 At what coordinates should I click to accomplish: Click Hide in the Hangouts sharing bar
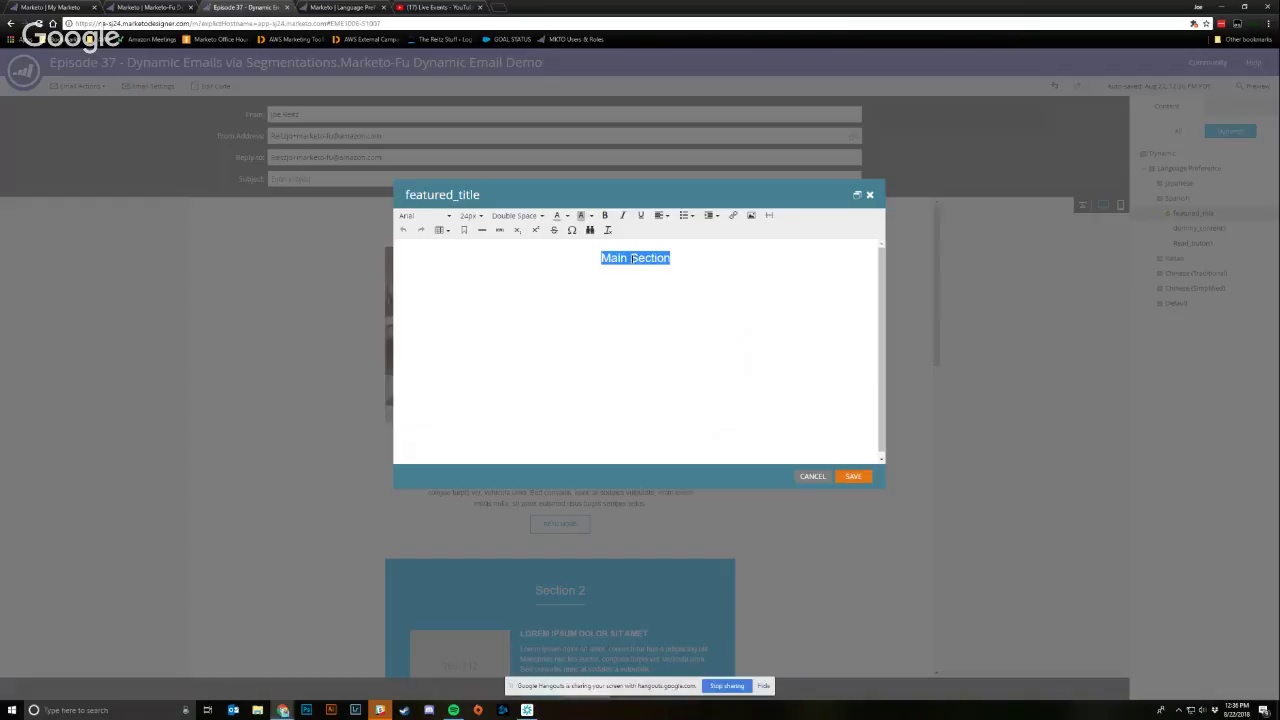coord(763,686)
